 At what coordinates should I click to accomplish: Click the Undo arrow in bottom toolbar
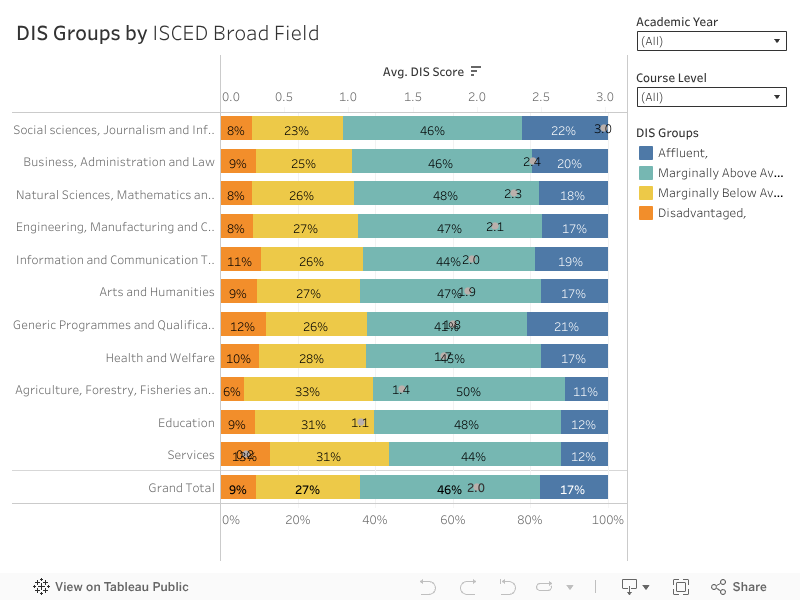click(428, 587)
